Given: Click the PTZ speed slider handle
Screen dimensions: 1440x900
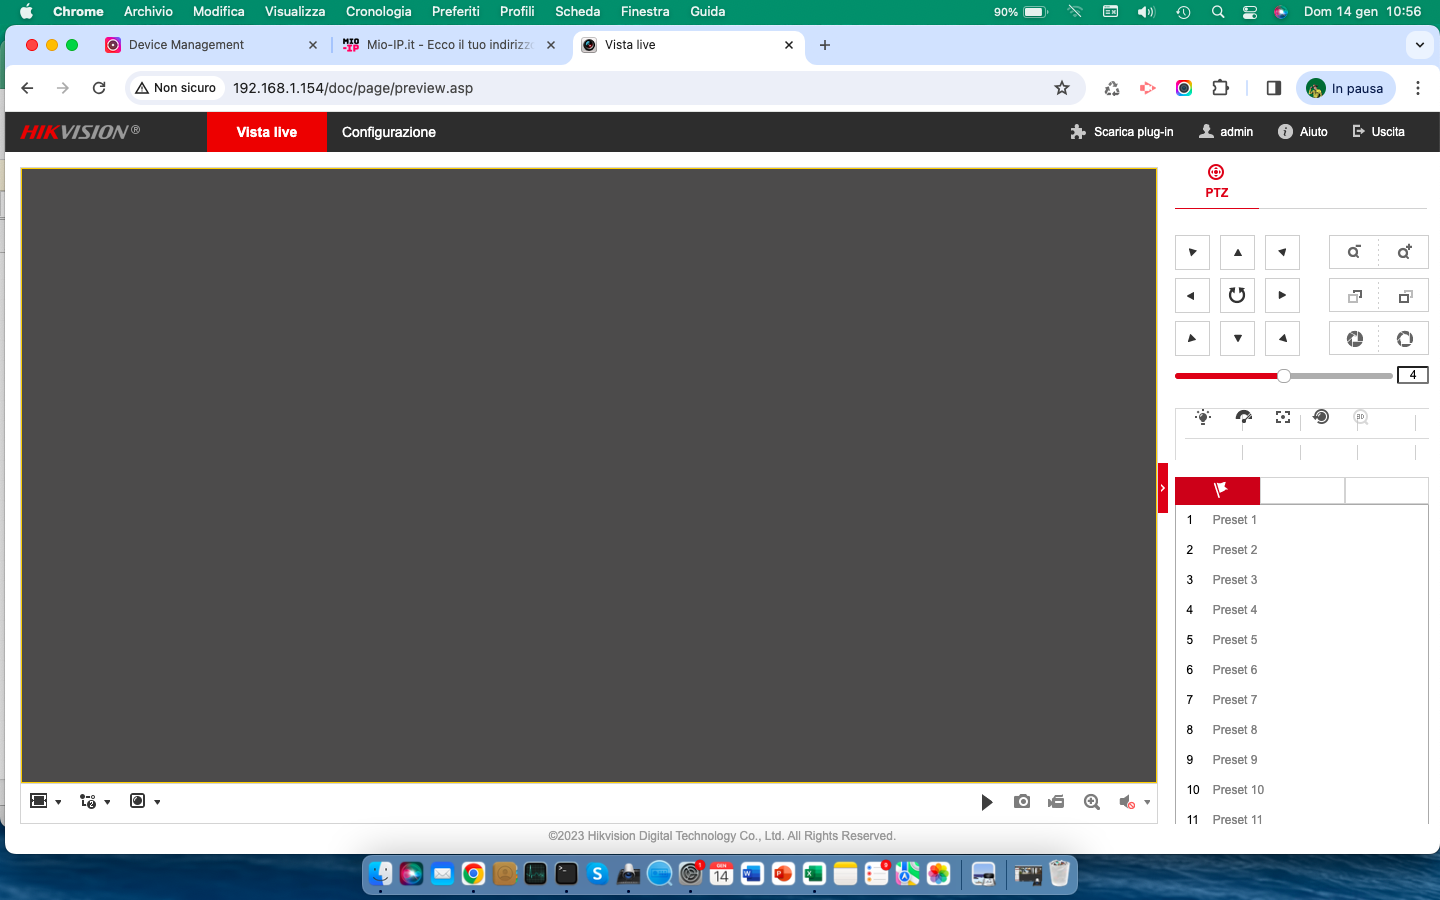Looking at the screenshot, I should pos(1284,376).
